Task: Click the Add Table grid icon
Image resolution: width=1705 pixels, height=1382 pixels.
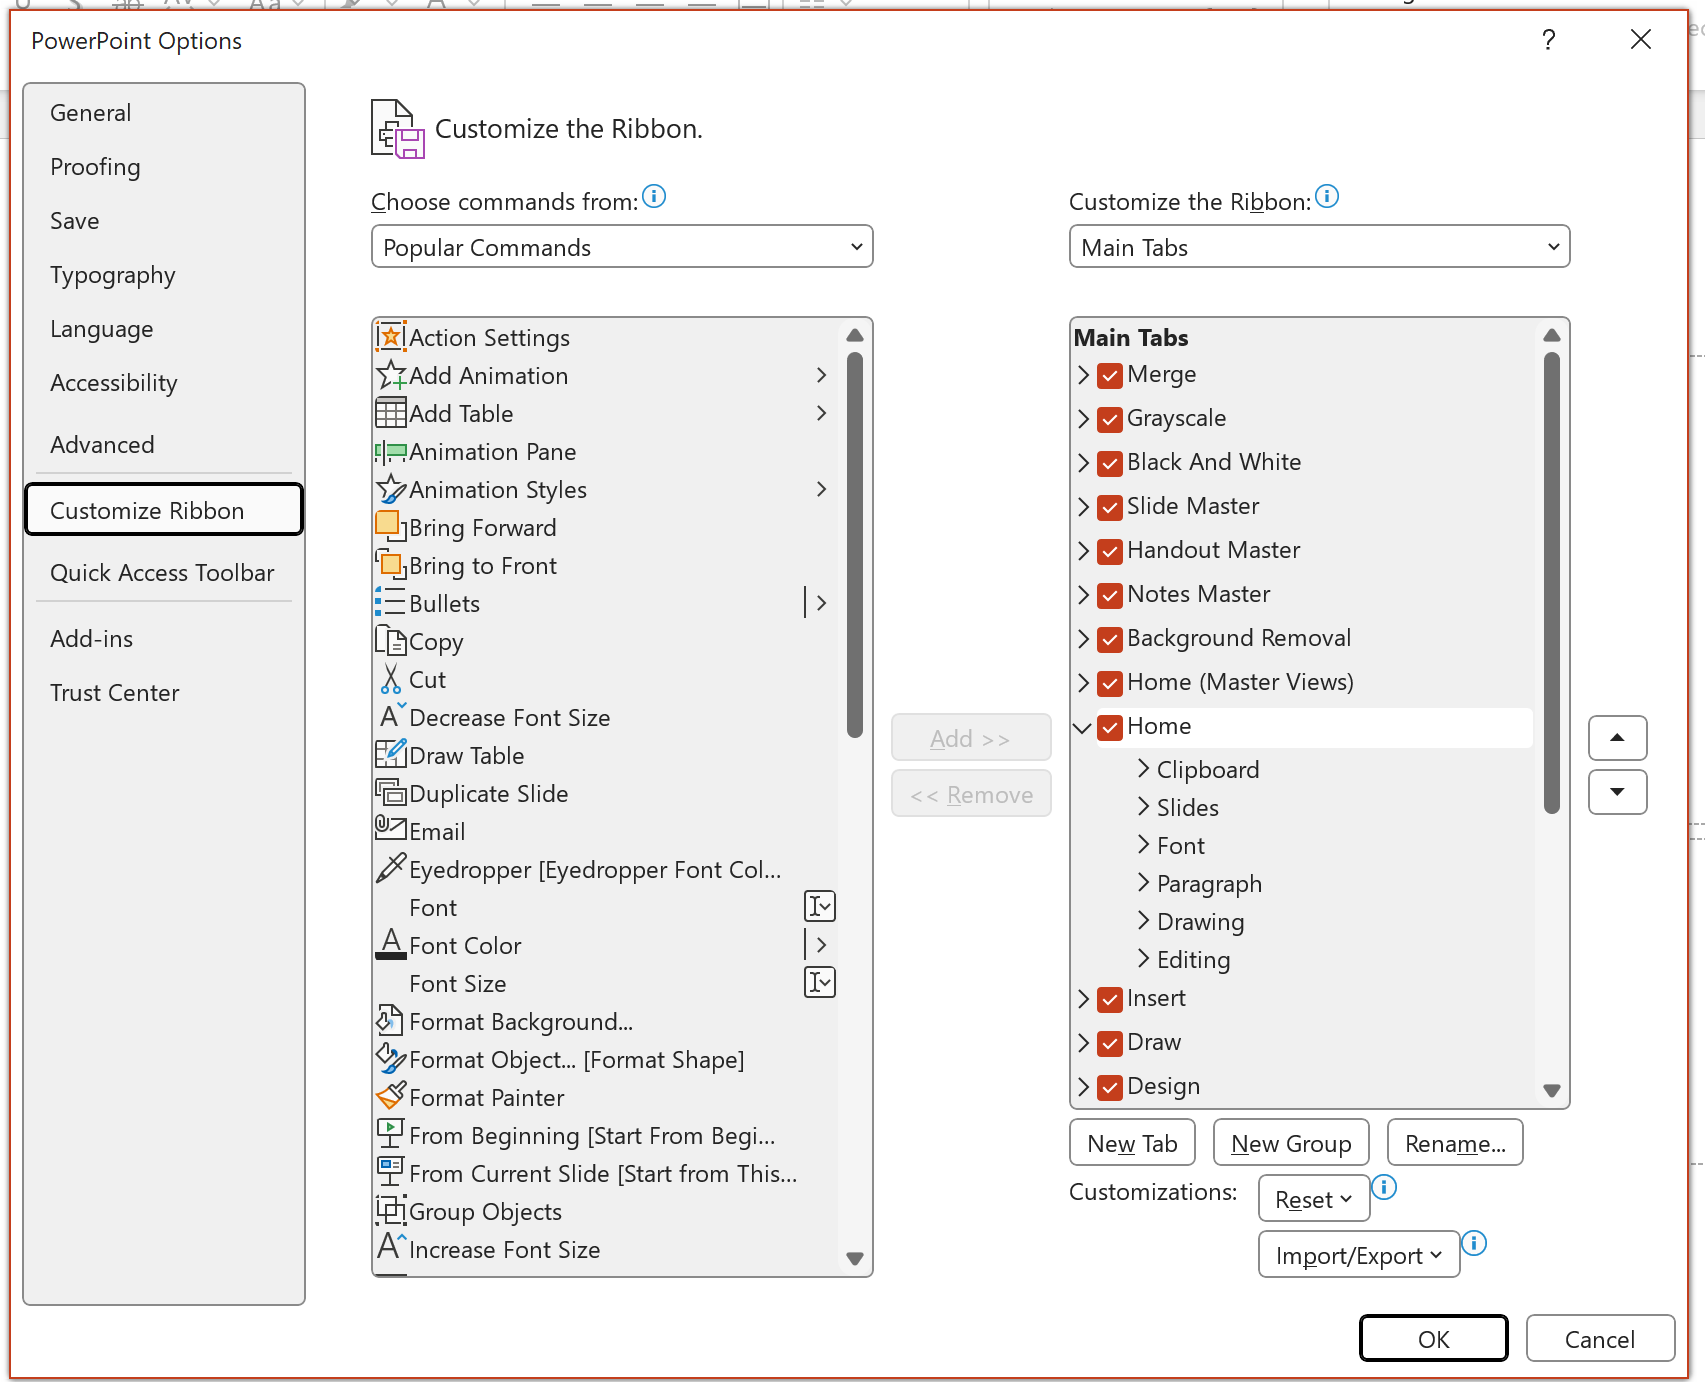Action: click(x=391, y=413)
